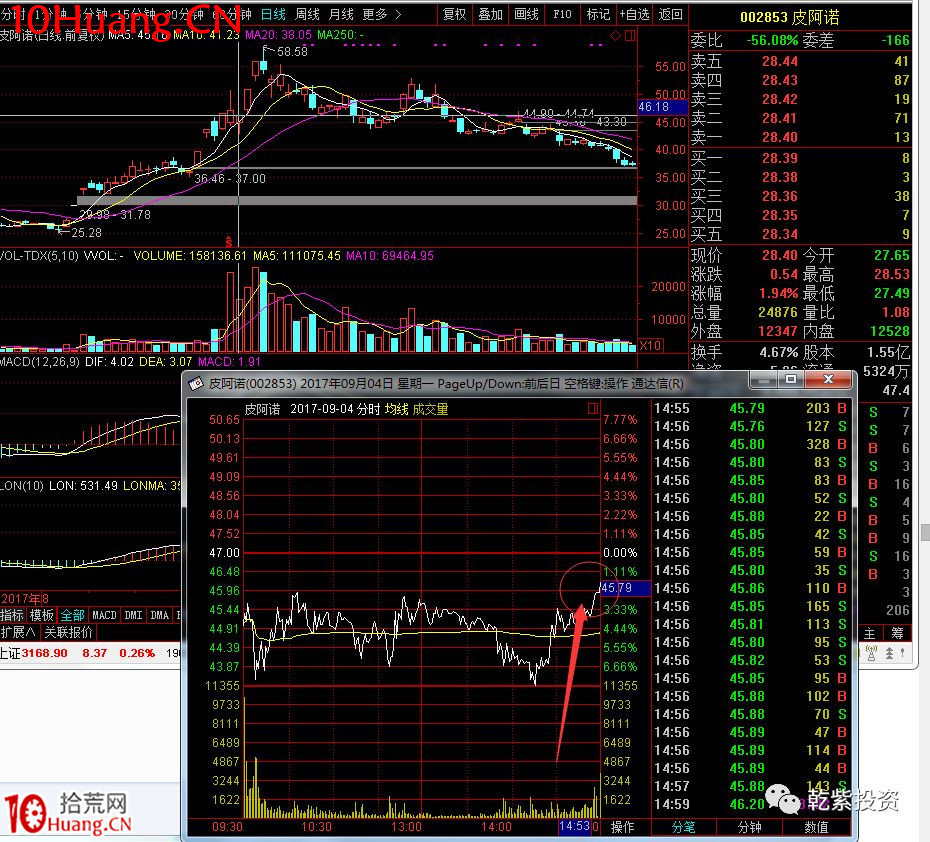Image resolution: width=930 pixels, height=842 pixels.
Task: Switch chart to 周线 weekly period
Action: (307, 14)
